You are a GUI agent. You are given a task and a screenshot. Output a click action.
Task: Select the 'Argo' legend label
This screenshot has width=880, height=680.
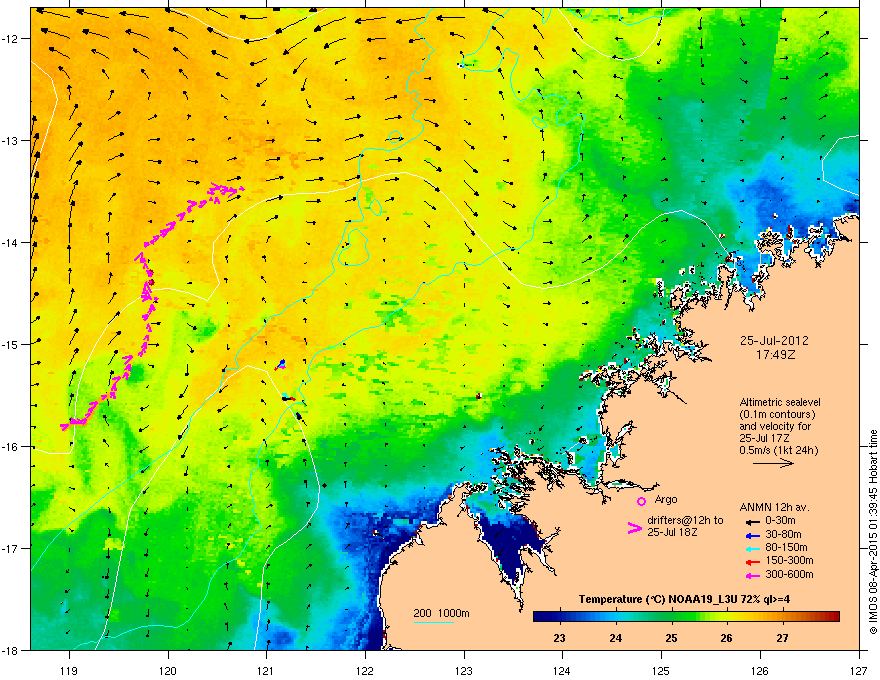point(666,499)
